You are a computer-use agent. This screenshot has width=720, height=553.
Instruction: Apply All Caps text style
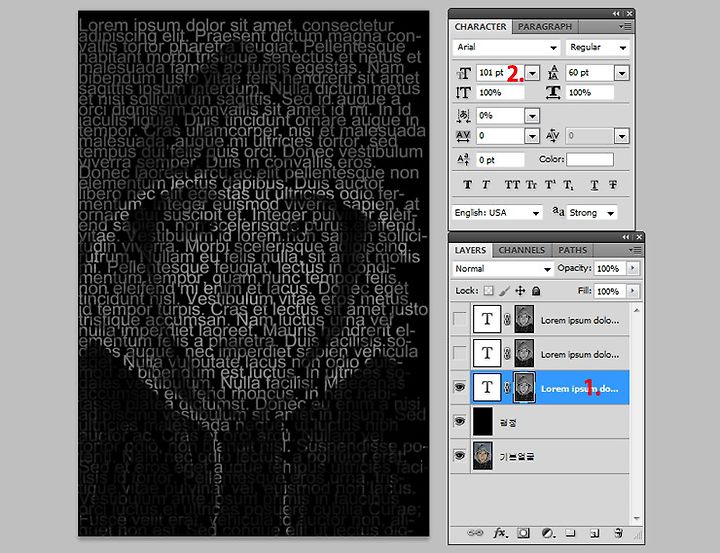[x=512, y=185]
